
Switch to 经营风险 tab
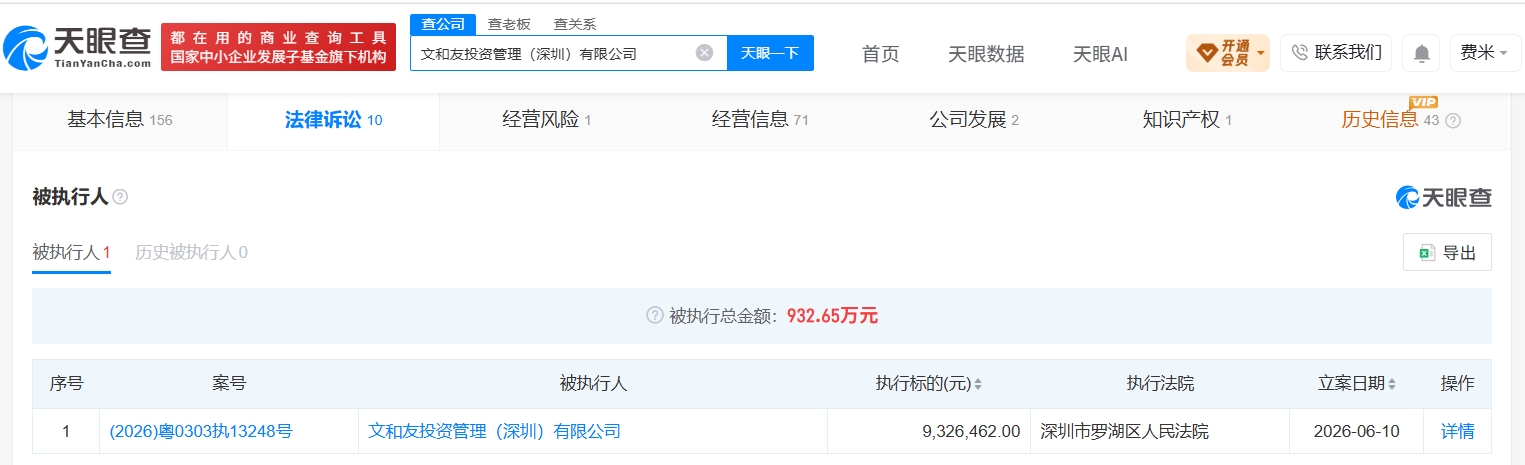click(x=546, y=121)
